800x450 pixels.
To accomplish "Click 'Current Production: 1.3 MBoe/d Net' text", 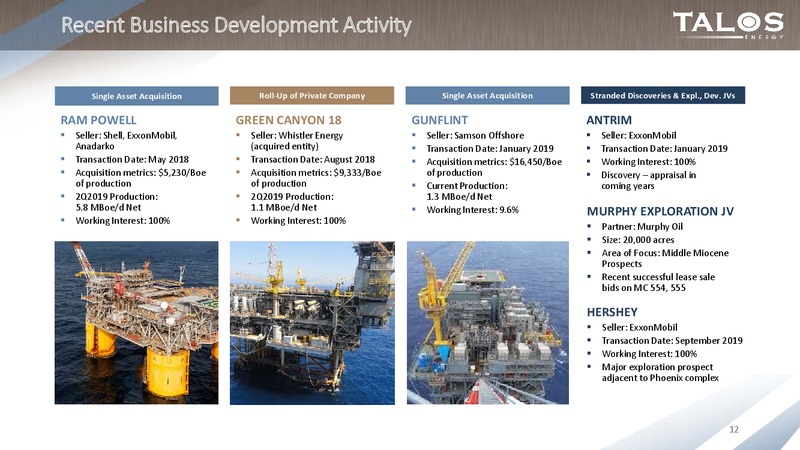I will (467, 191).
